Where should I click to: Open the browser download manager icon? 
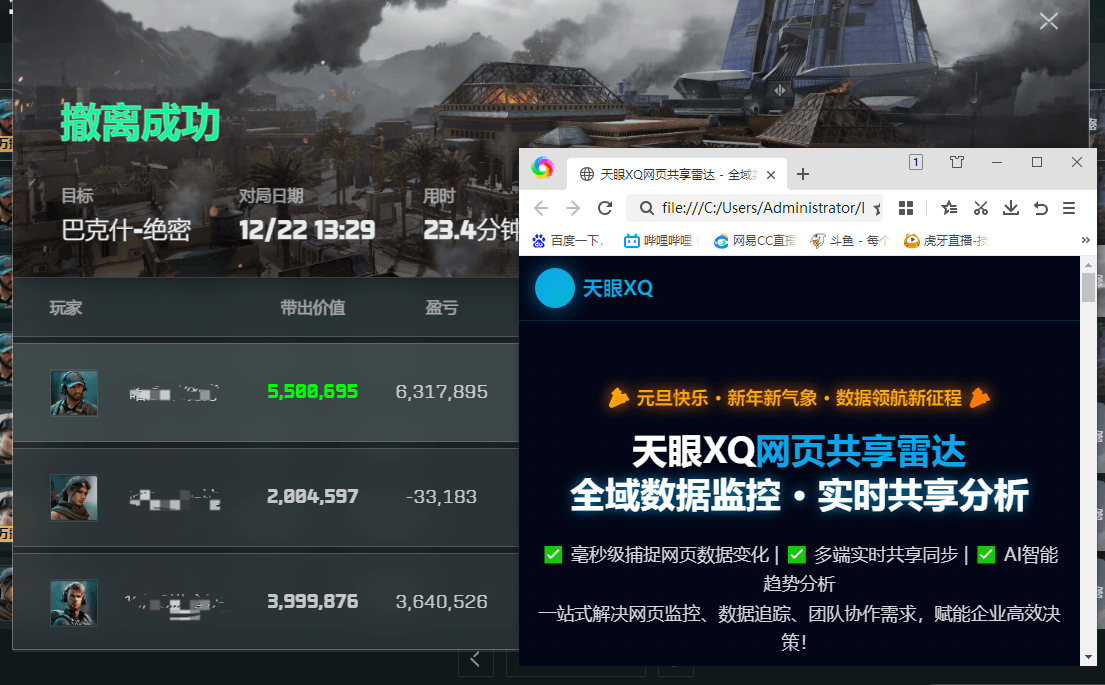1011,207
